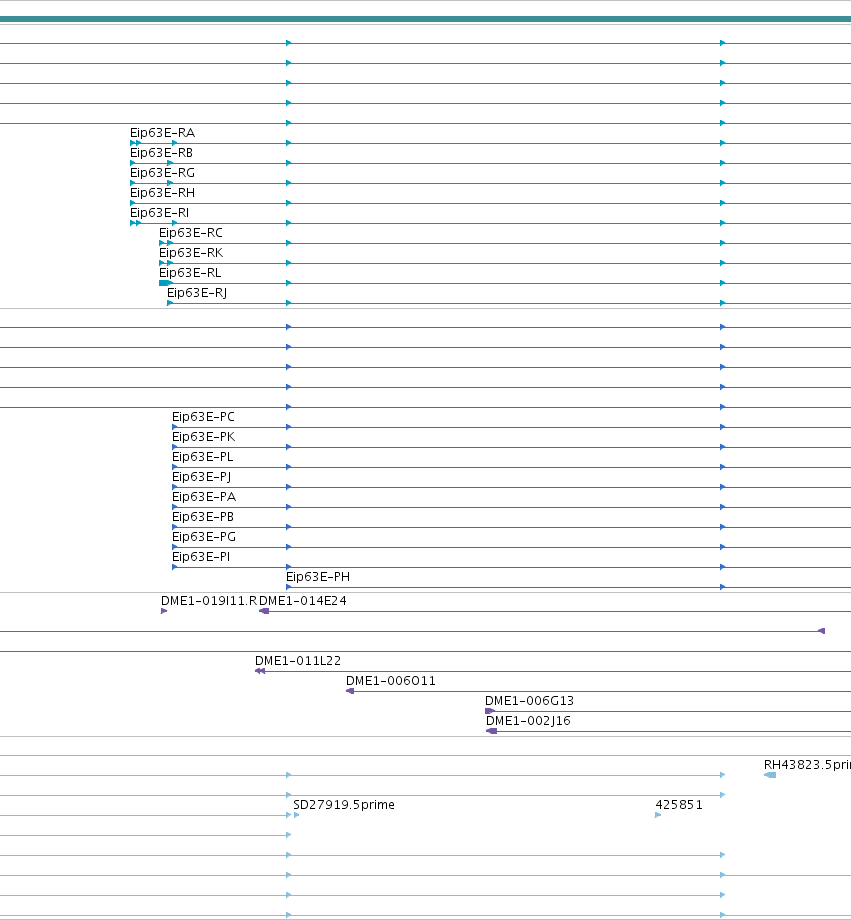Click the top teal chromosome bar
This screenshot has height=920, width=851.
click(426, 19)
